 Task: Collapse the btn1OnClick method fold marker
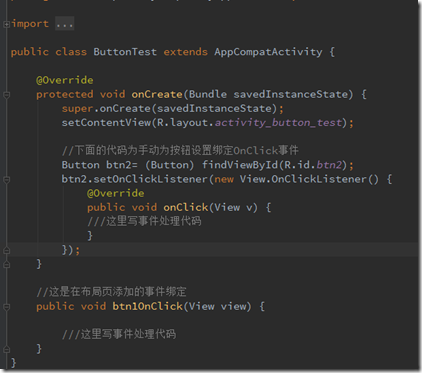coord(6,307)
